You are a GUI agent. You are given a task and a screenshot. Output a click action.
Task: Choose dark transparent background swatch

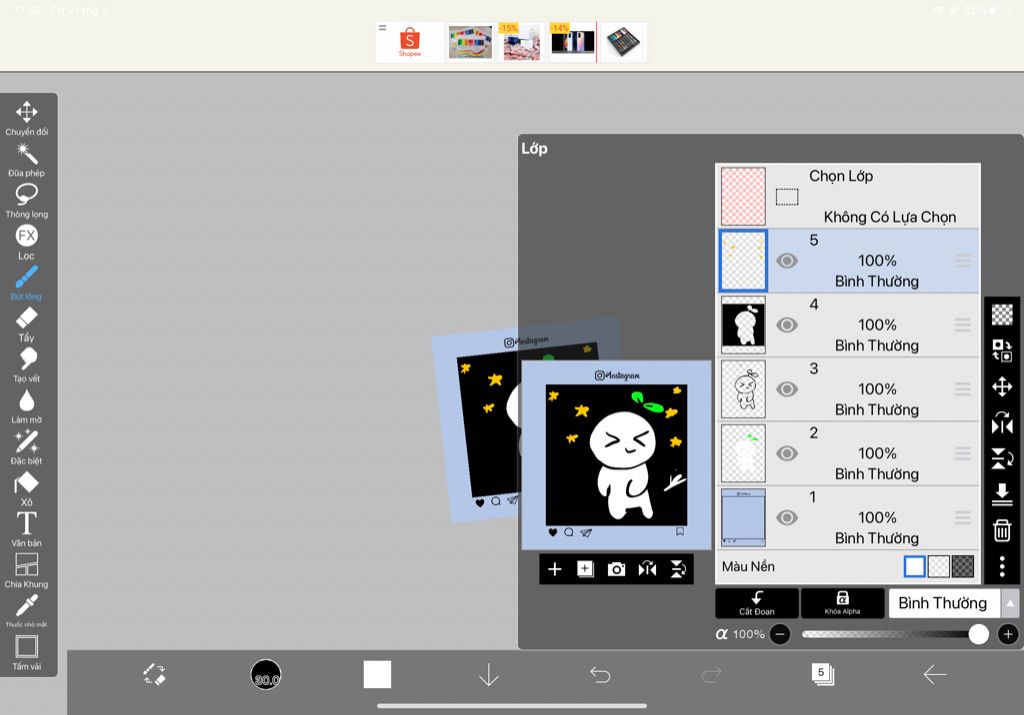[x=963, y=566]
